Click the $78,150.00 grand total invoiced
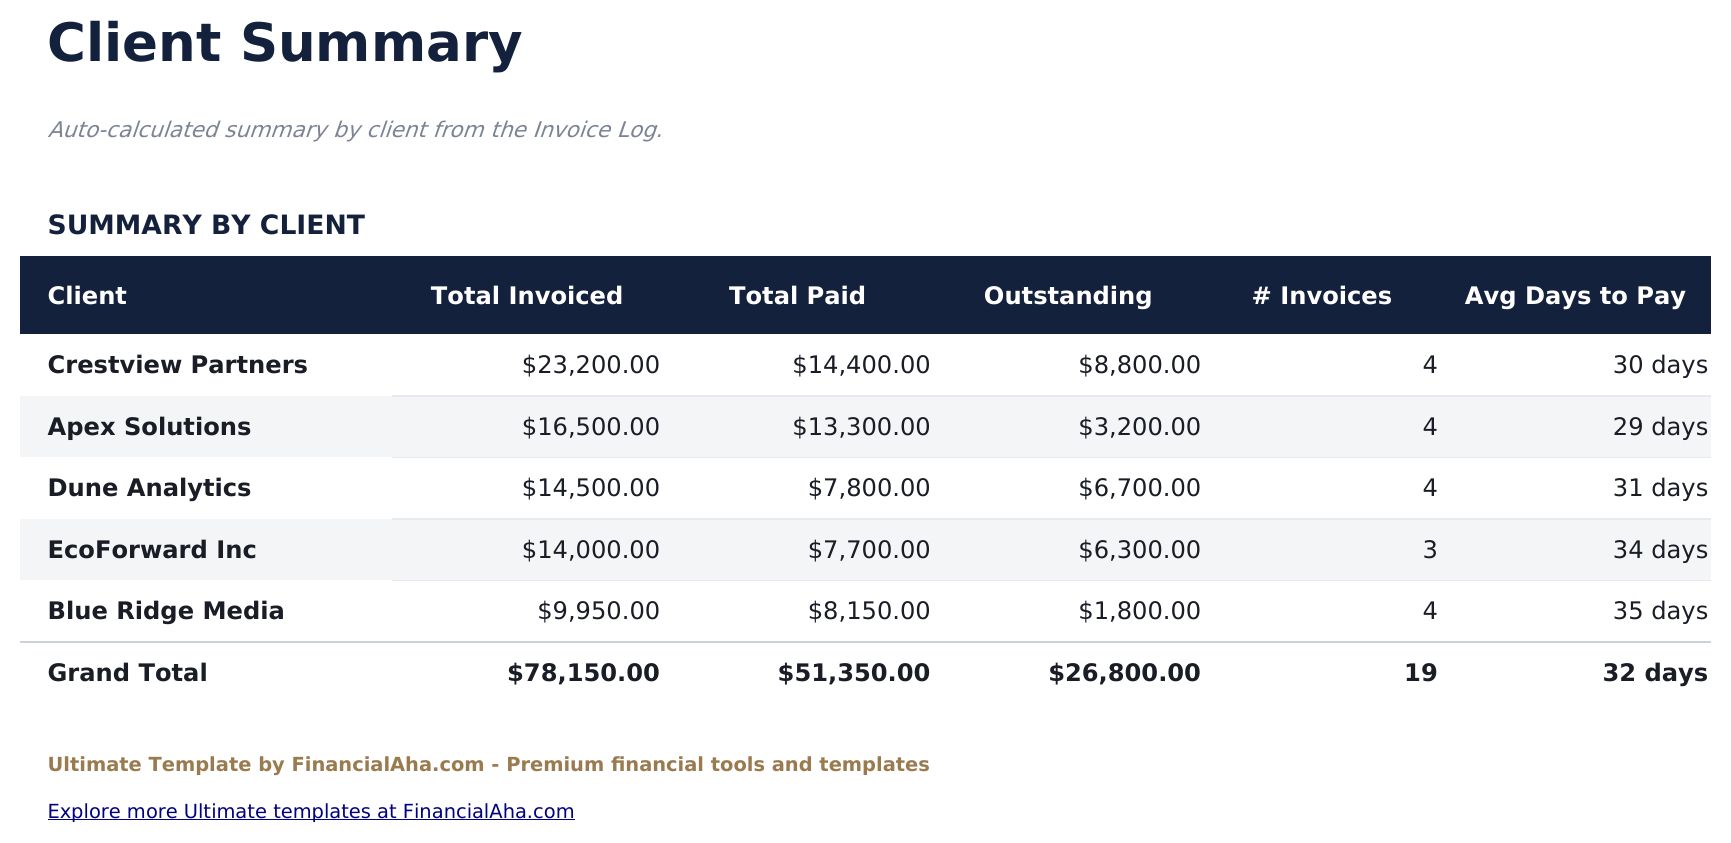This screenshot has width=1731, height=843. 583,673
